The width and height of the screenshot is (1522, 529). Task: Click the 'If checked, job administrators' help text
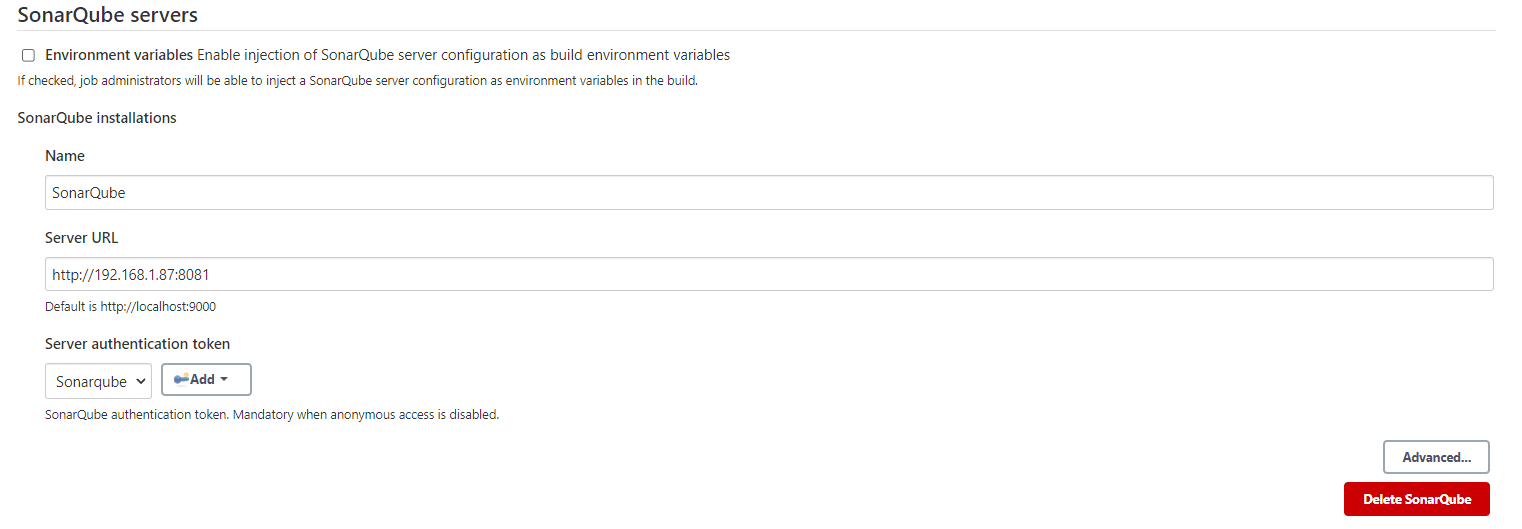coord(357,81)
